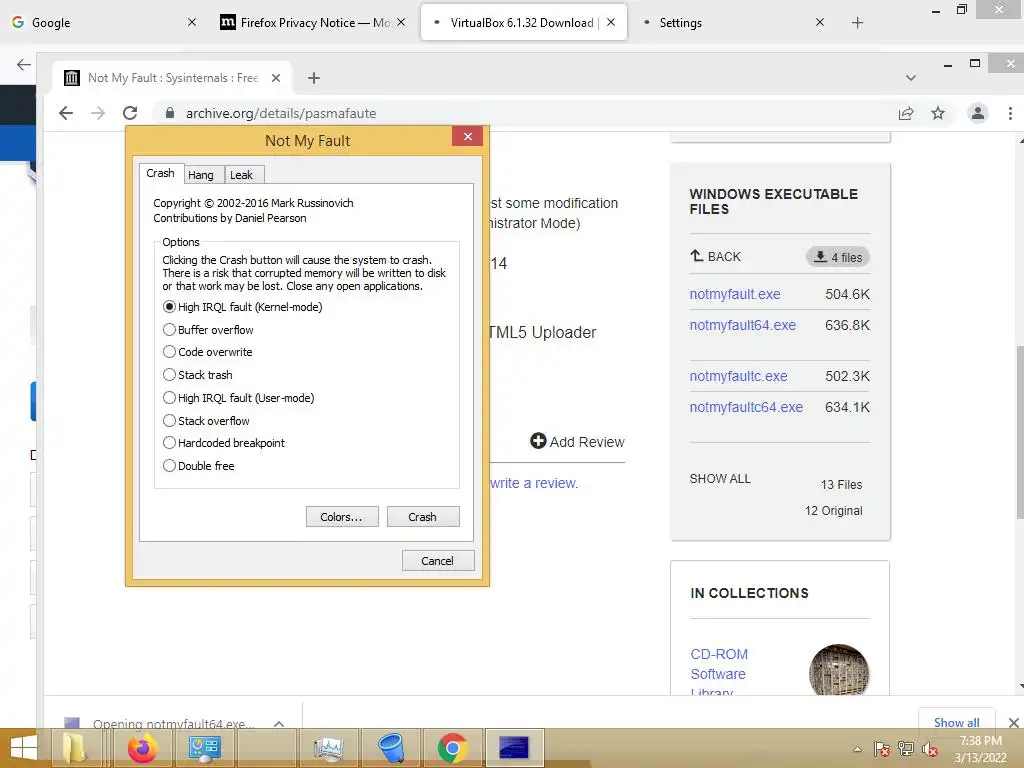The image size is (1024, 768).
Task: Open CD-ROM Software Library collection
Action: click(719, 671)
